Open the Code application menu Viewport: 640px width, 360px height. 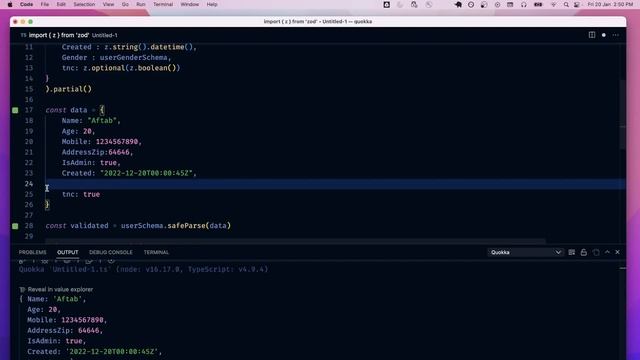tap(27, 4)
